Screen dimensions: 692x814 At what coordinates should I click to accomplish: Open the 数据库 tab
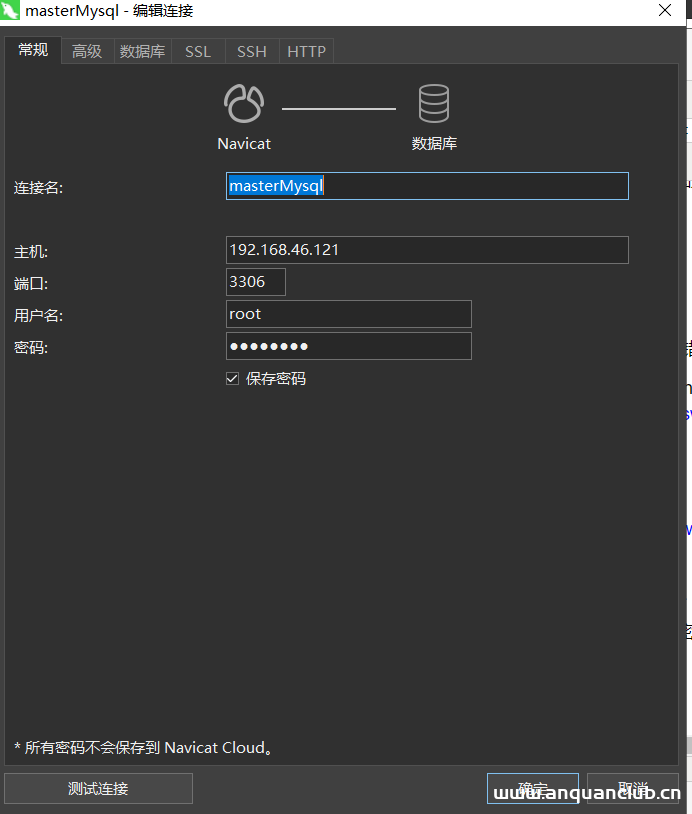tap(142, 51)
